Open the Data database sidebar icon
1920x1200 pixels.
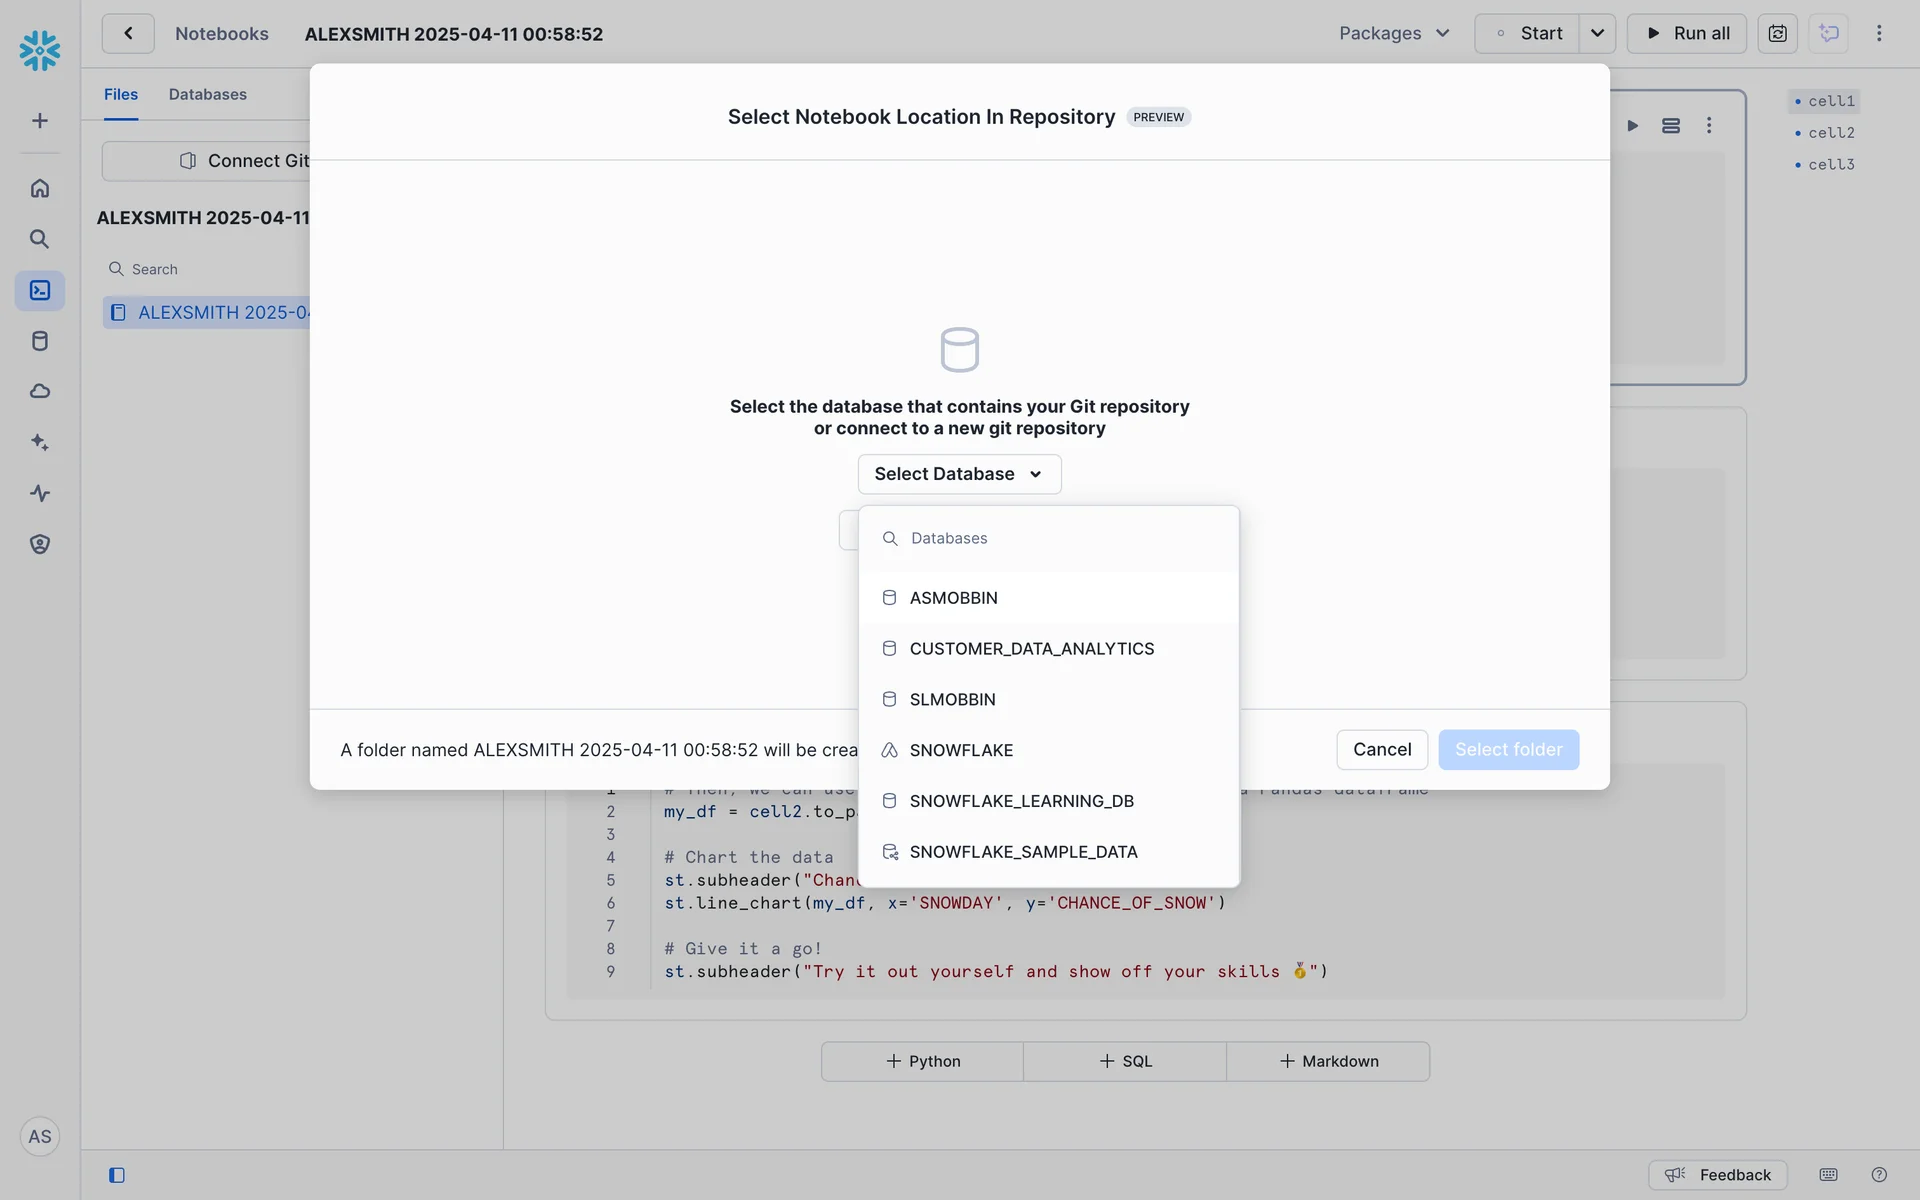40,341
